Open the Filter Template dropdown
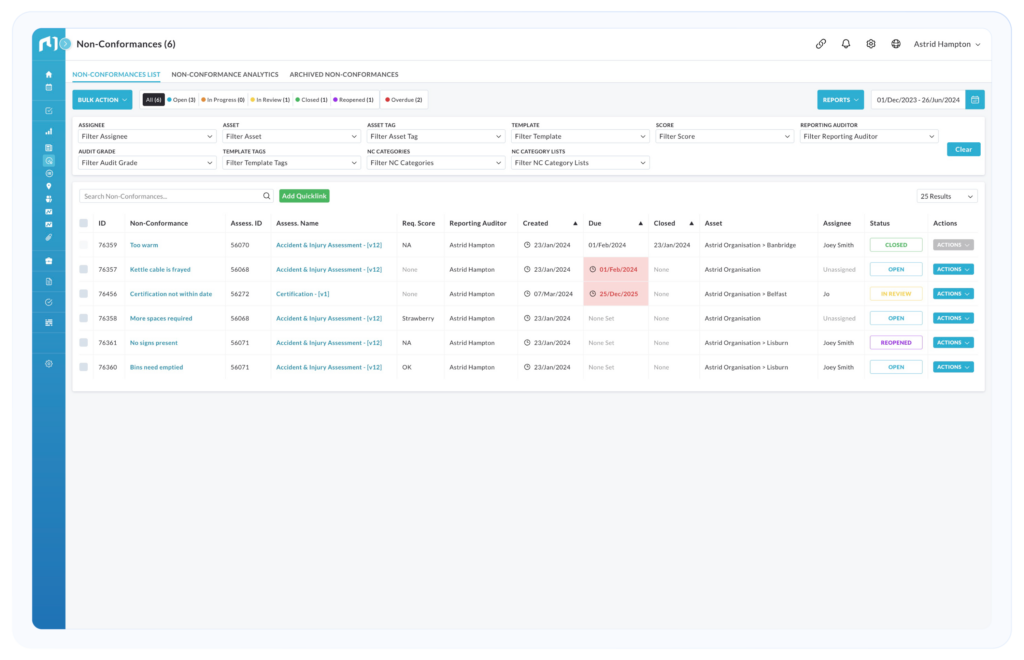Image resolution: width=1024 pixels, height=660 pixels. click(579, 136)
